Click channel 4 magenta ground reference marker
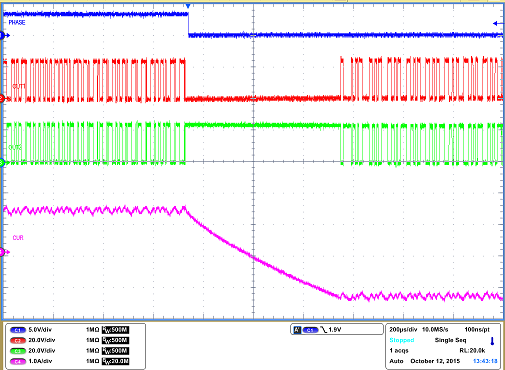Image resolution: width=505 pixels, height=370 pixels. [4, 252]
